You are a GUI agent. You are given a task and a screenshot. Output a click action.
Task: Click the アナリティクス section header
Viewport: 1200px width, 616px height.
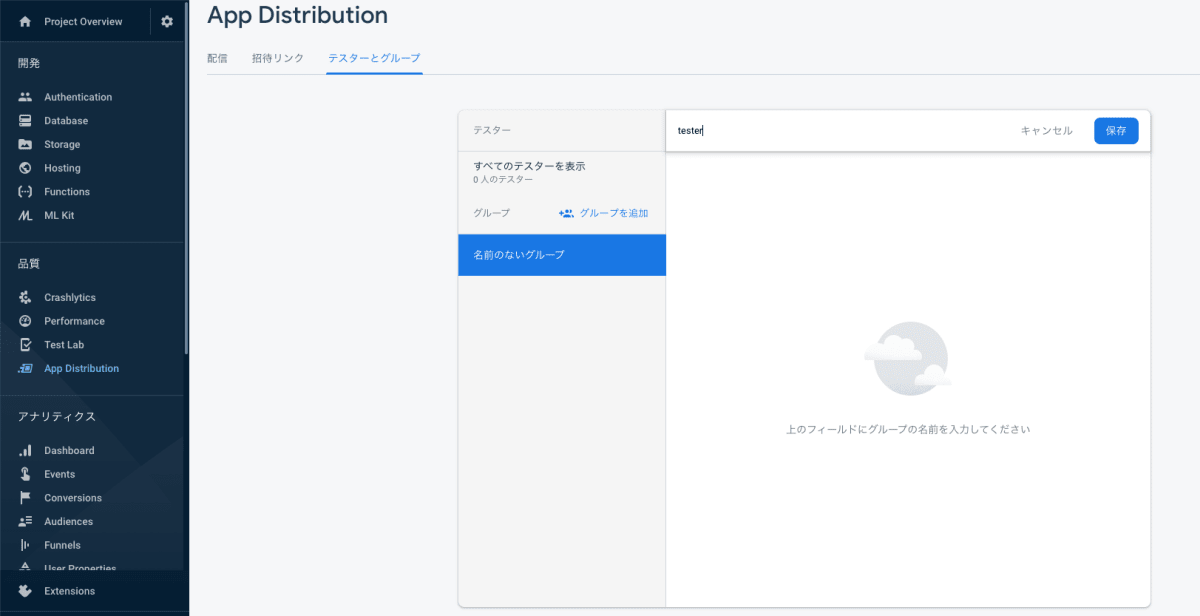(57, 416)
